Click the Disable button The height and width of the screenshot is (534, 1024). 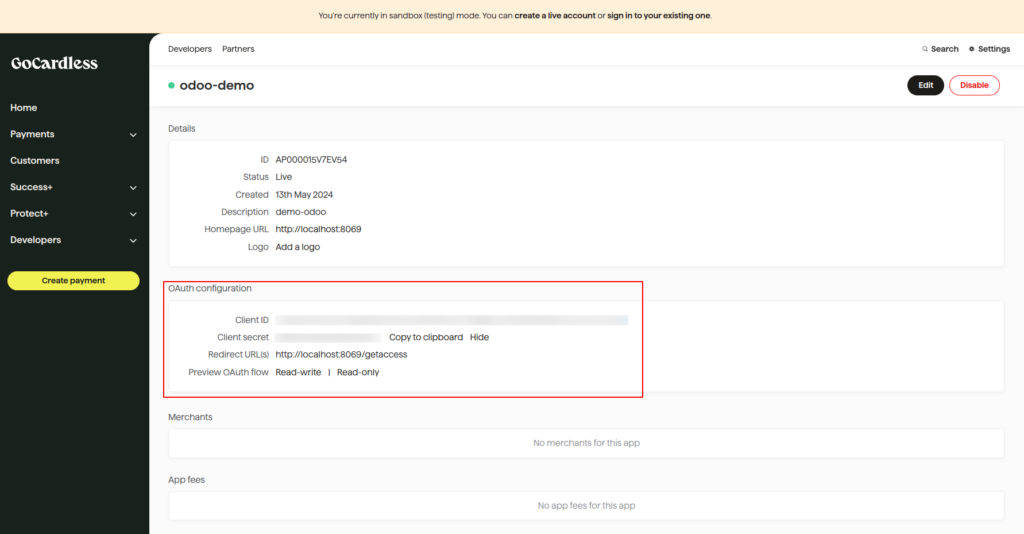(974, 86)
